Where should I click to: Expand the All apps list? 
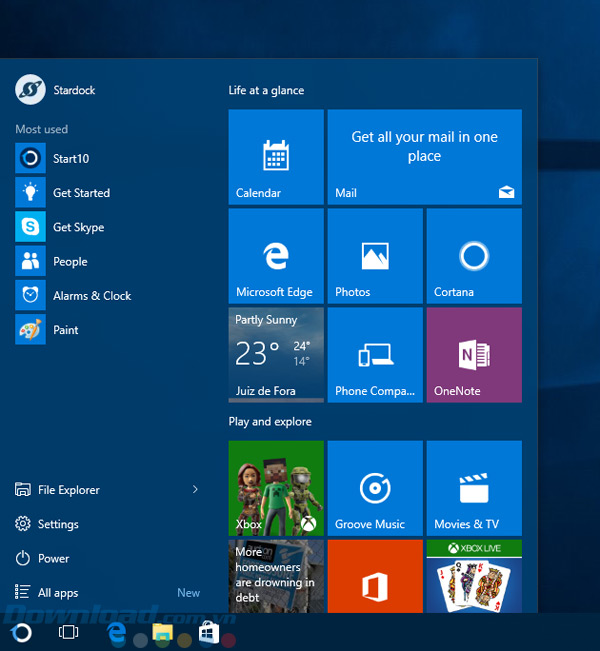[57, 593]
